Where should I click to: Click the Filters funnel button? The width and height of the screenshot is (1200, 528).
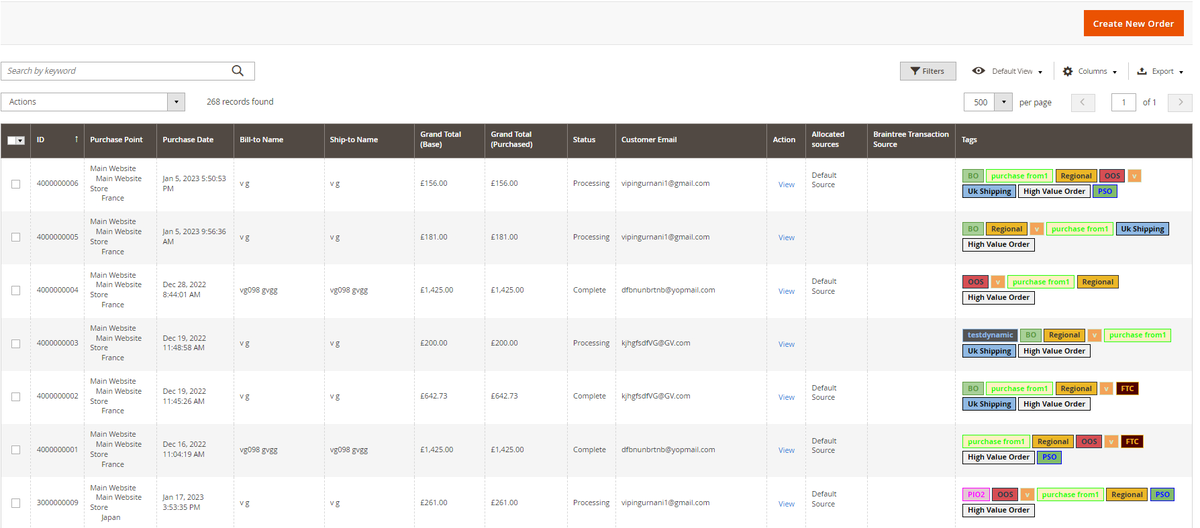[927, 71]
